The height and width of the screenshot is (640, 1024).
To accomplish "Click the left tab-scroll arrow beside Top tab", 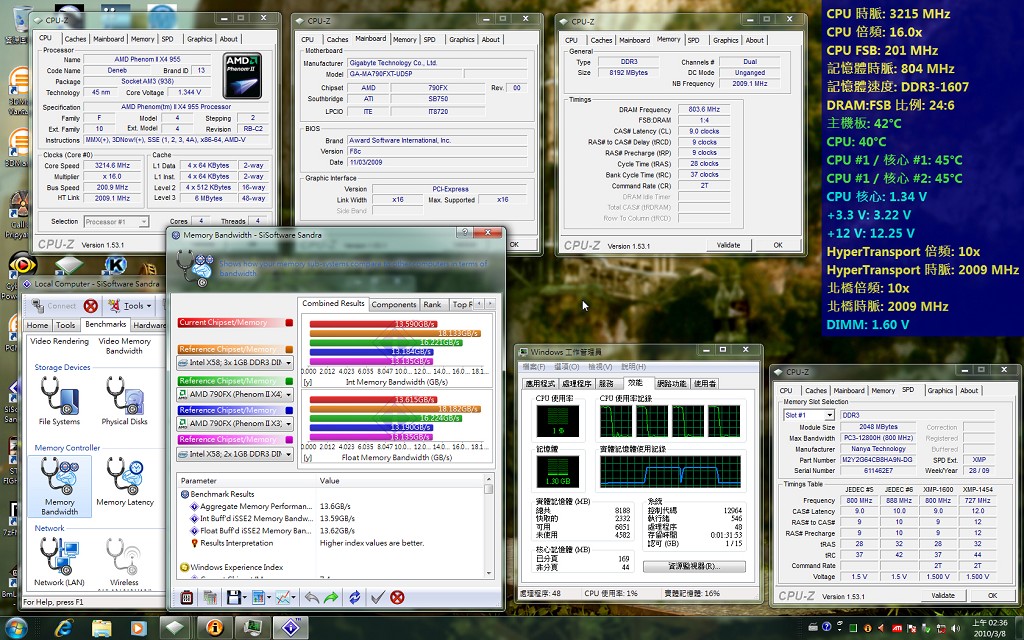I will tap(479, 304).
